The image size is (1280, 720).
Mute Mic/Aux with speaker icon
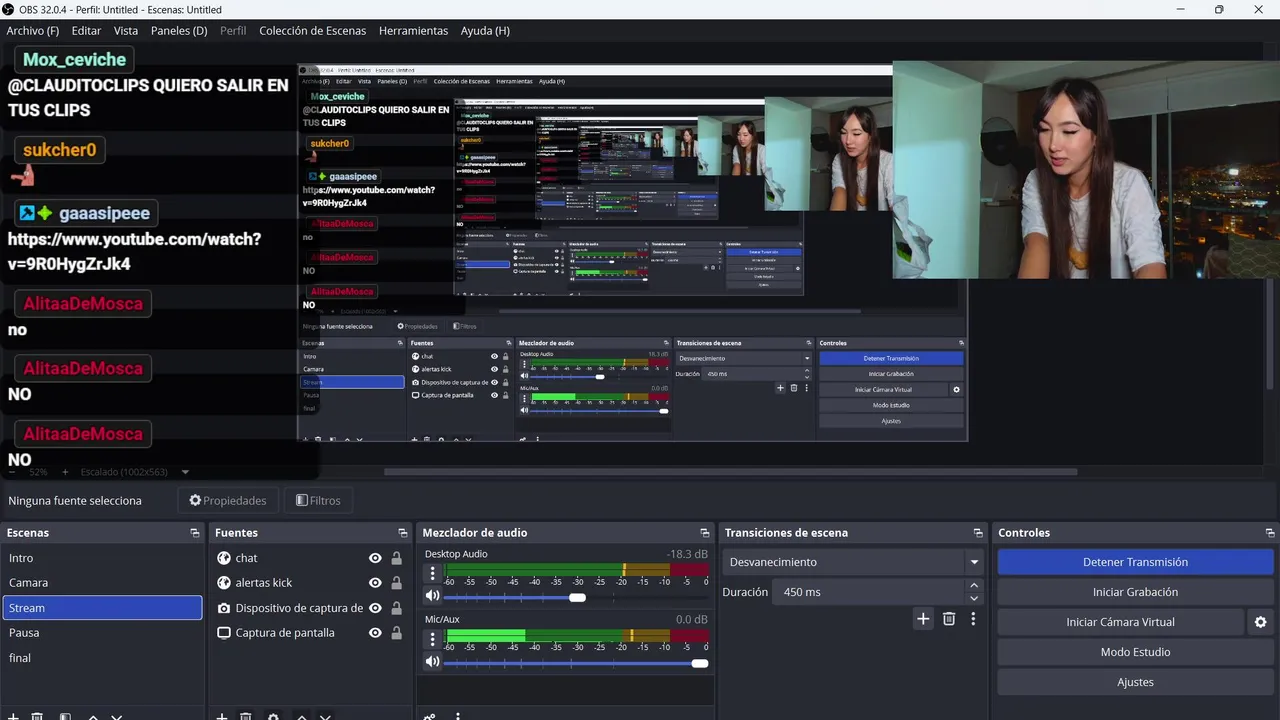[x=432, y=661]
